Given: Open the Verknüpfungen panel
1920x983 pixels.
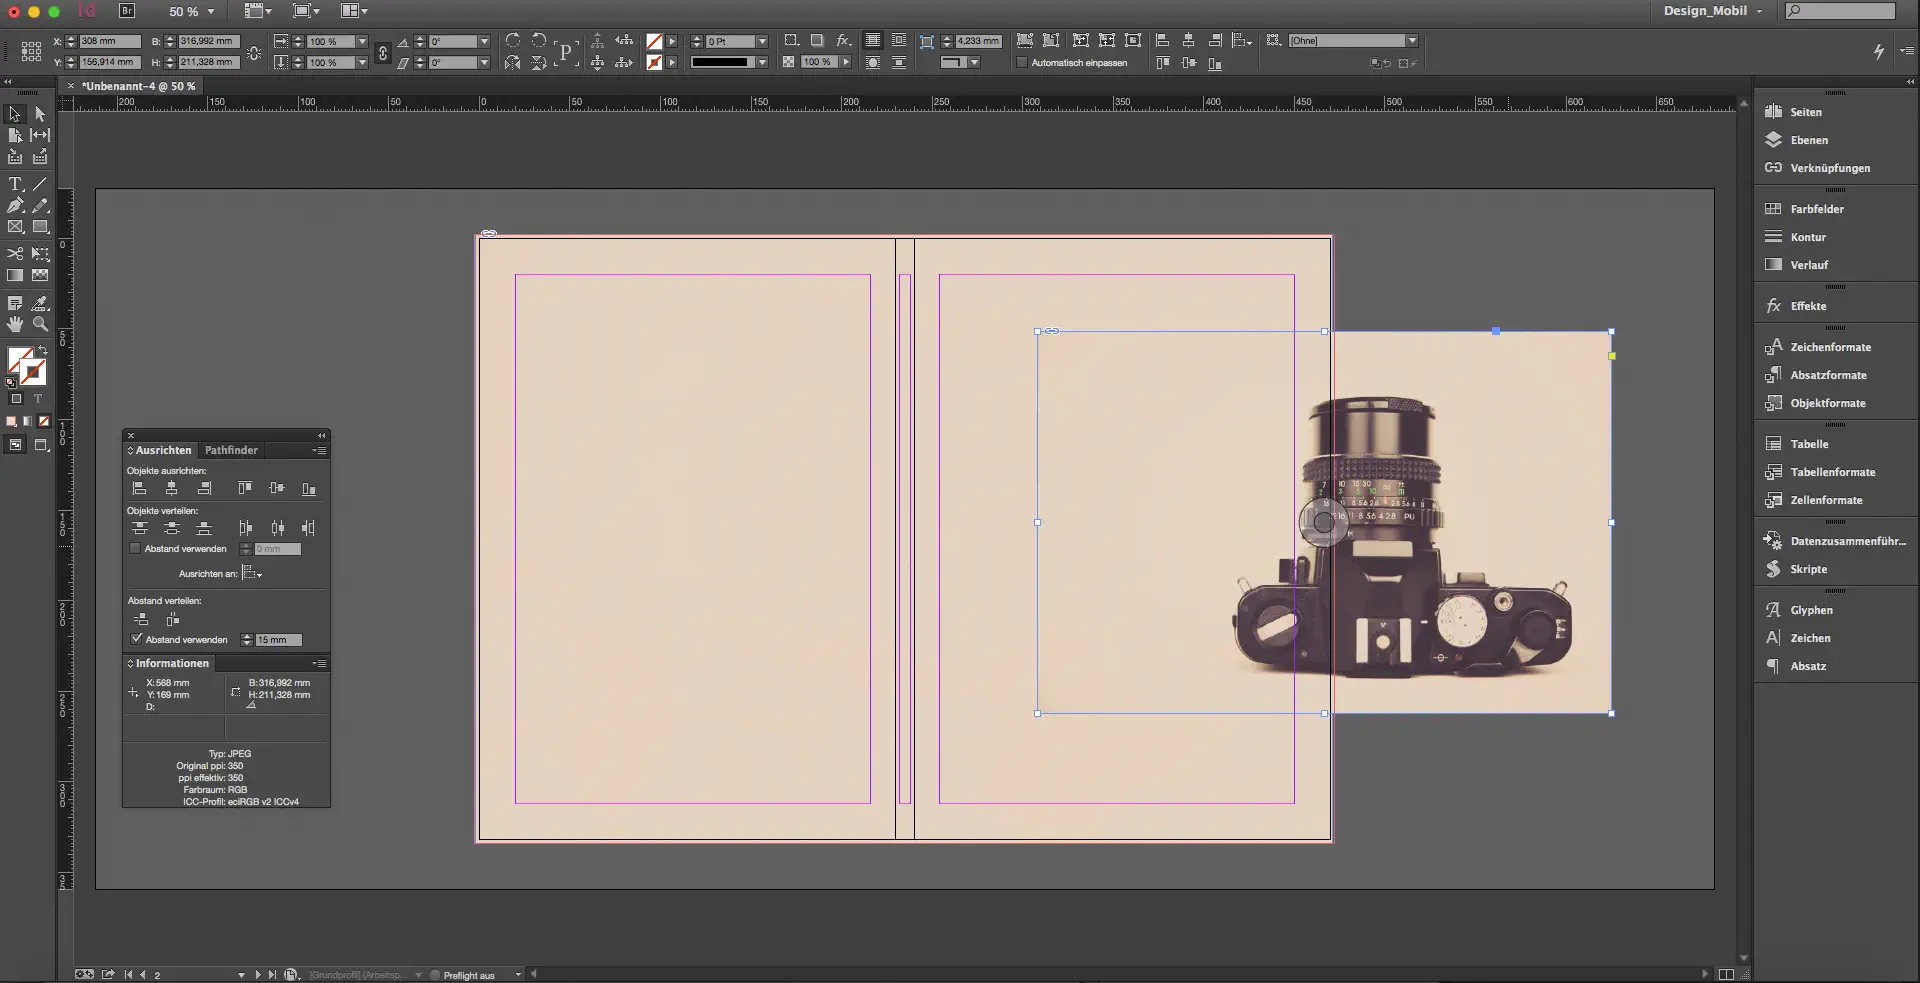Looking at the screenshot, I should pyautogui.click(x=1829, y=168).
